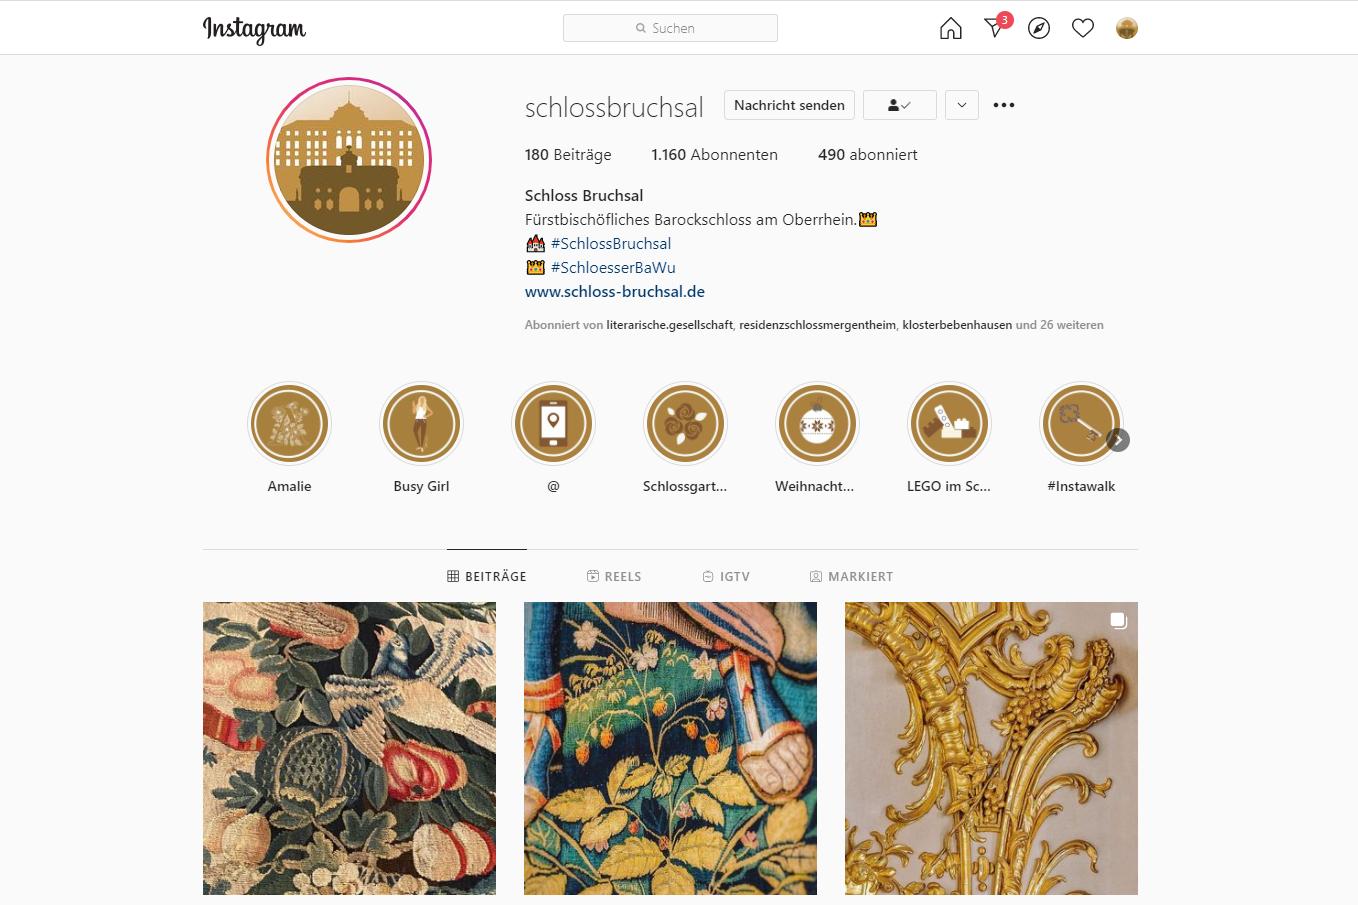
Task: Show next highlights with arrow
Action: [1118, 440]
